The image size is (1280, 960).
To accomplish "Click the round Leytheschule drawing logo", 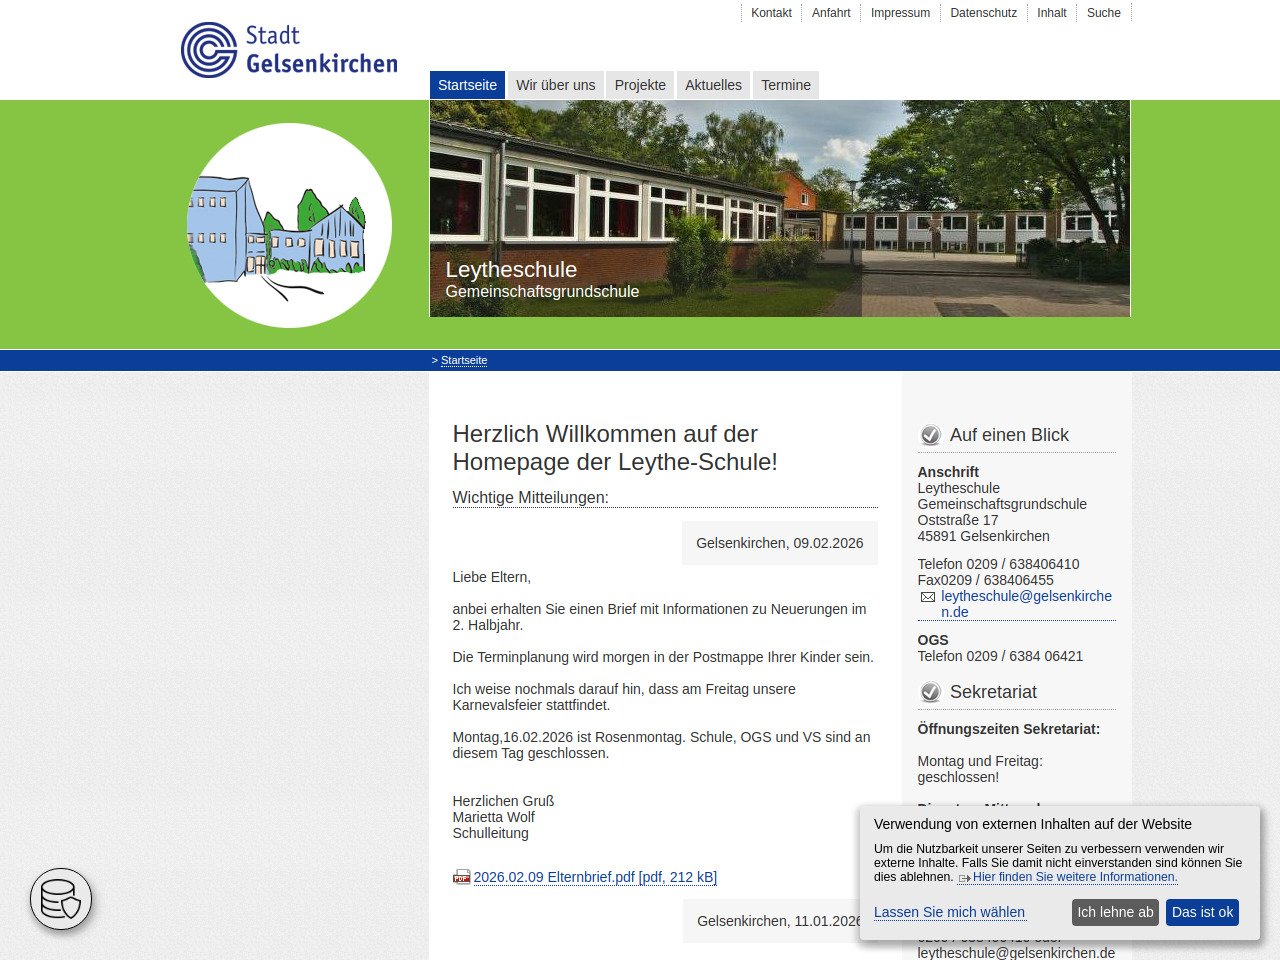I will tap(289, 225).
